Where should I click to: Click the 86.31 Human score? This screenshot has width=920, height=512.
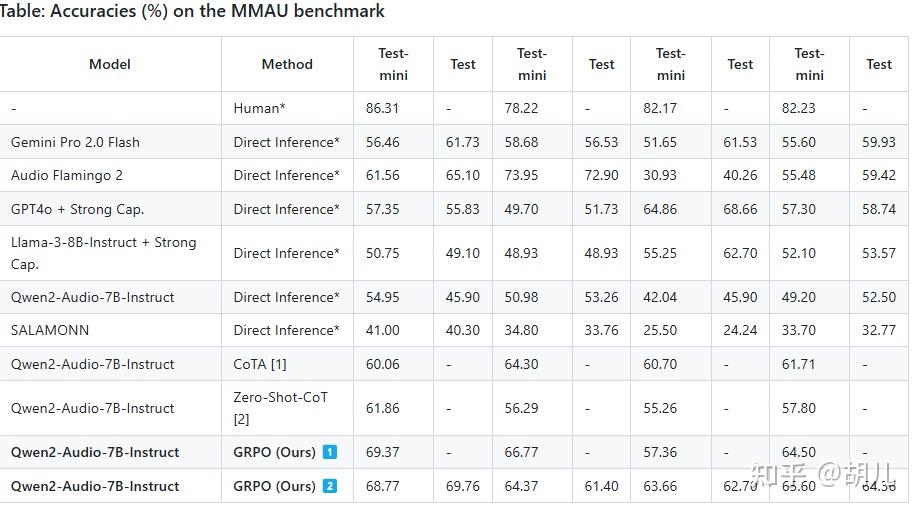382,108
